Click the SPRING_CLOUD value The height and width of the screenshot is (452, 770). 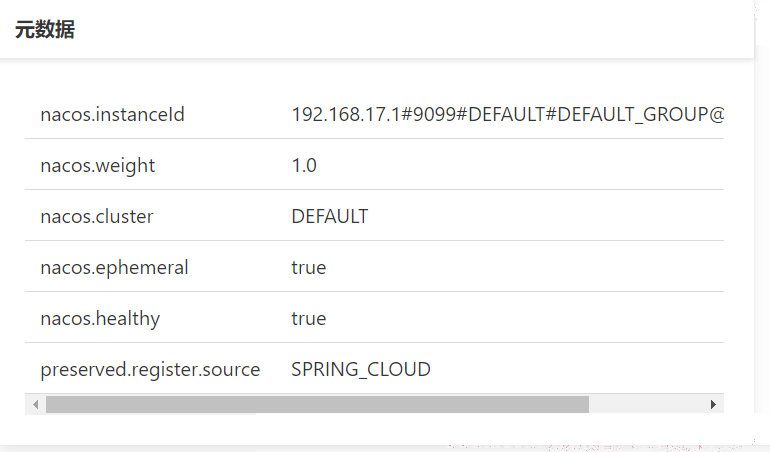[361, 369]
